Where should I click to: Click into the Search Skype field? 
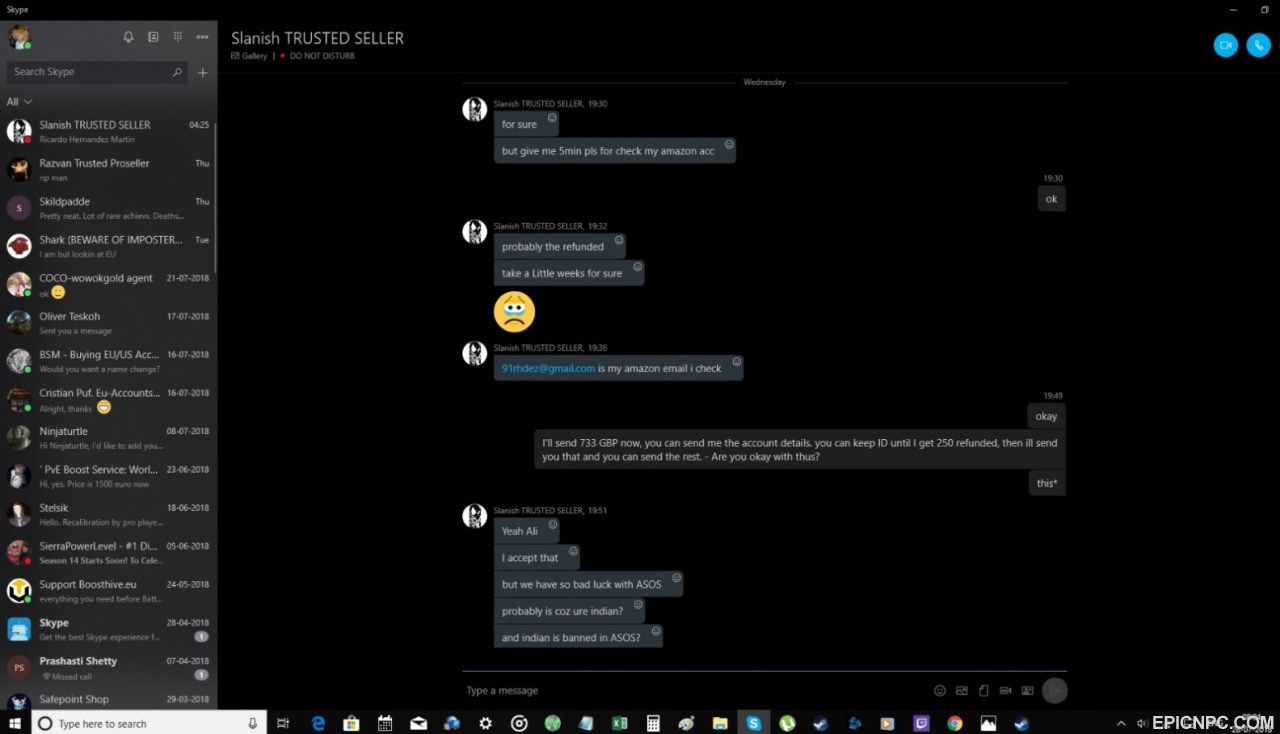pyautogui.click(x=90, y=72)
